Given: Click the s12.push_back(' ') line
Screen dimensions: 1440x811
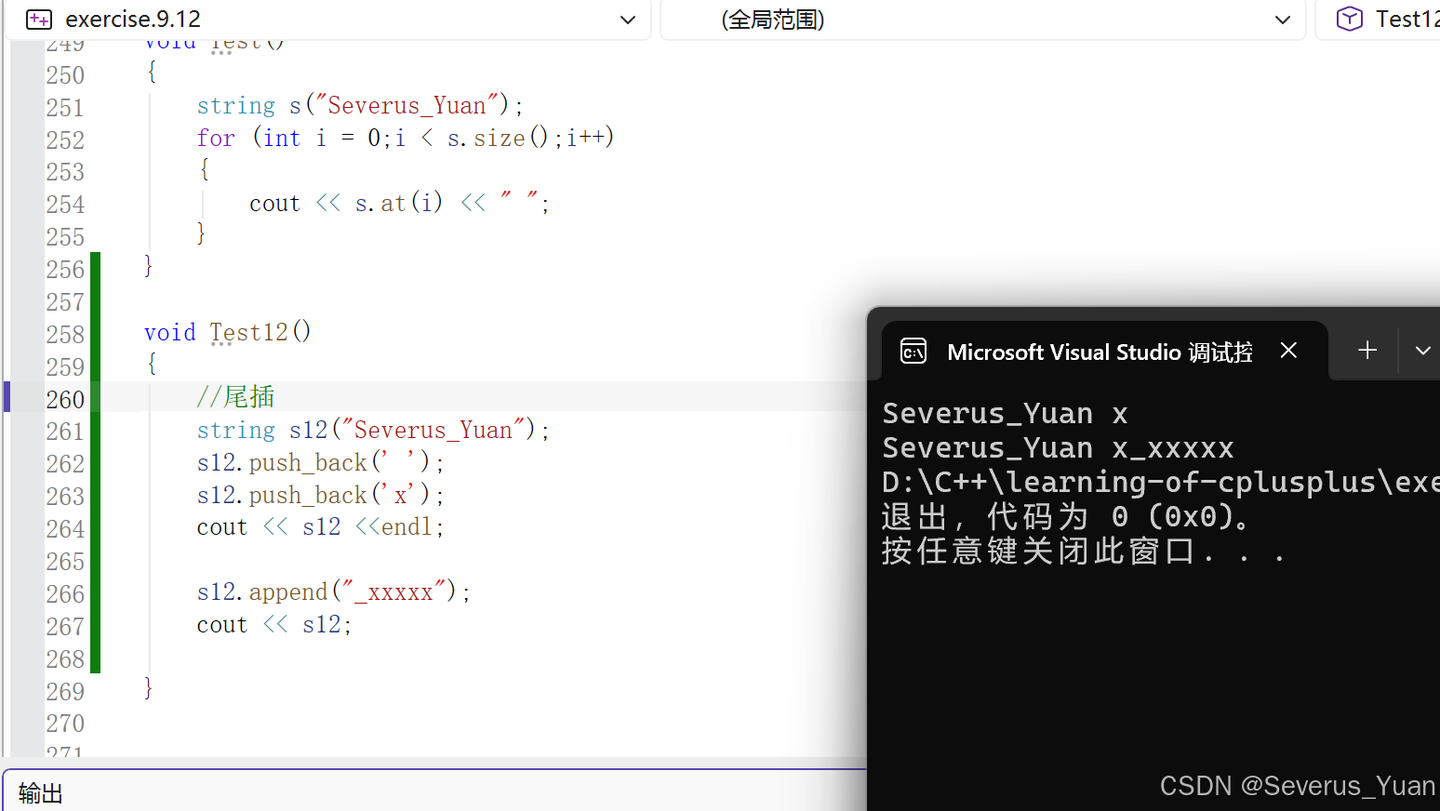Looking at the screenshot, I should pyautogui.click(x=320, y=463).
